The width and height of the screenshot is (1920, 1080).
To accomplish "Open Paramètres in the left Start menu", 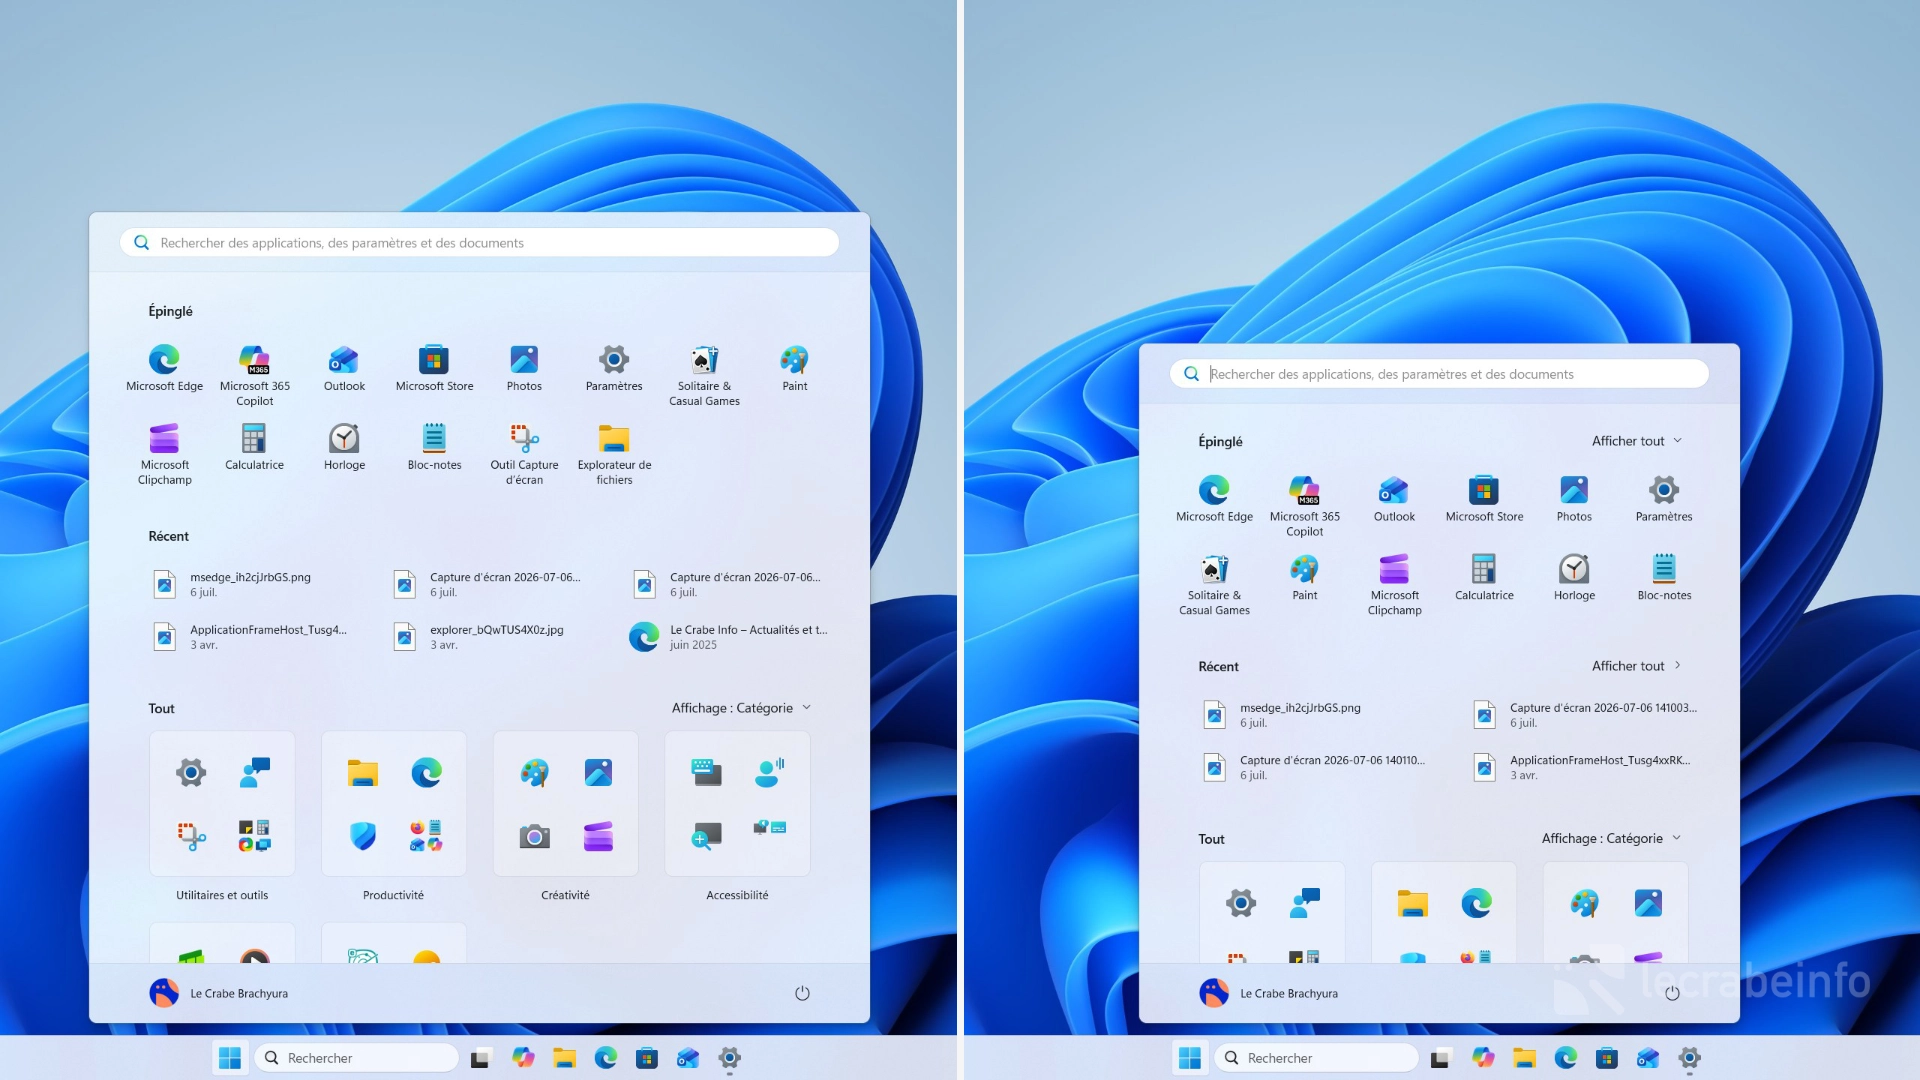I will pos(614,368).
